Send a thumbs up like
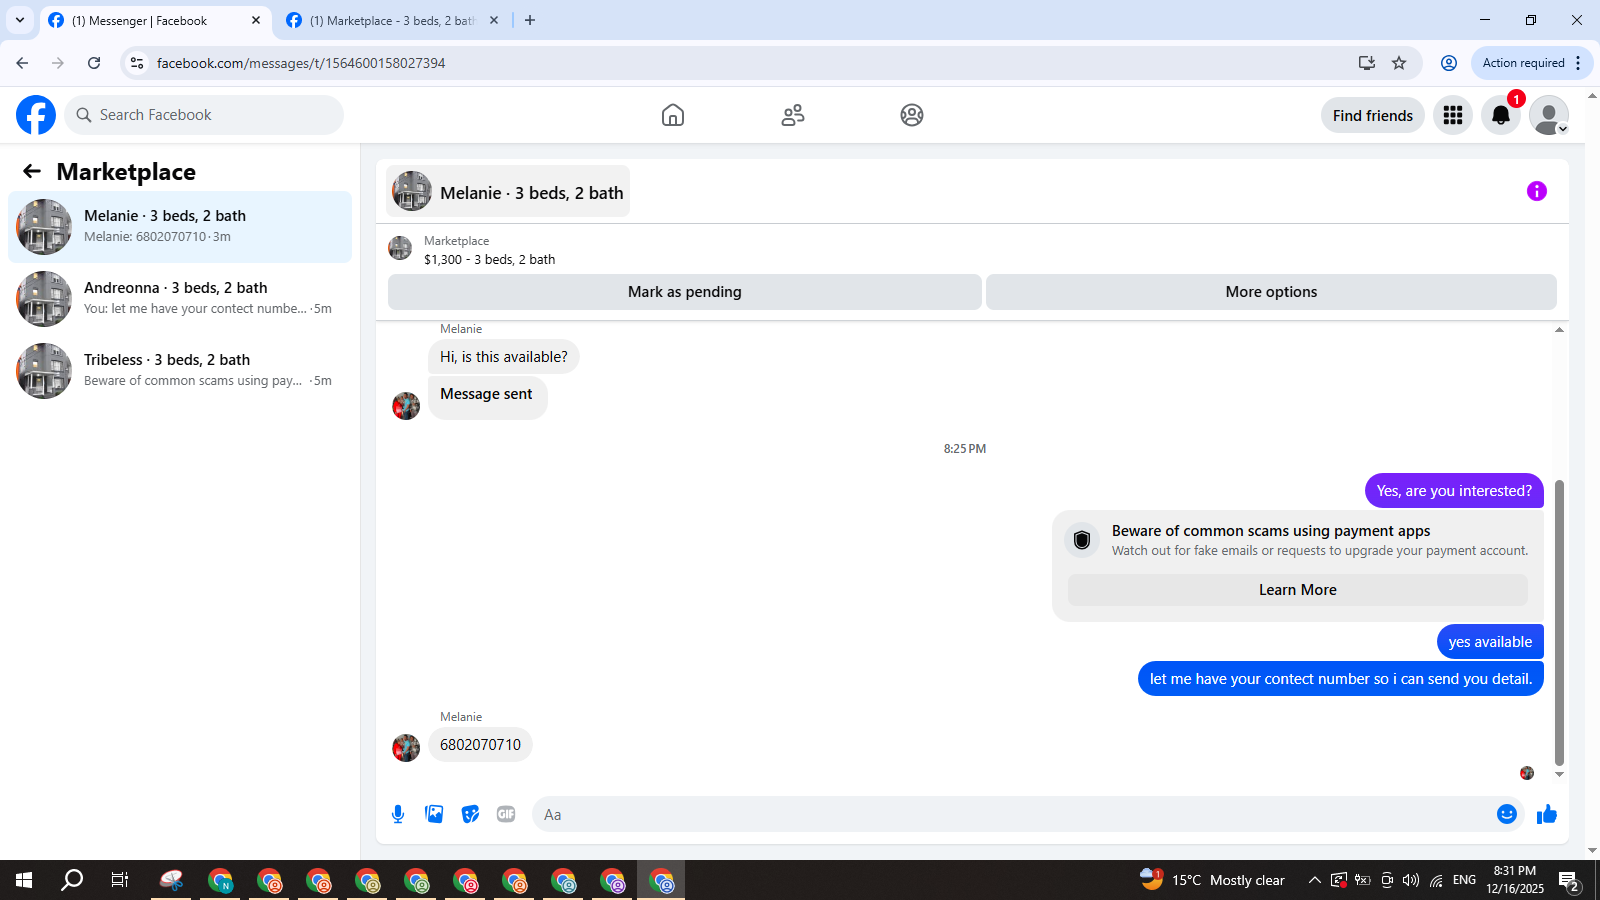This screenshot has height=900, width=1600. pos(1547,814)
